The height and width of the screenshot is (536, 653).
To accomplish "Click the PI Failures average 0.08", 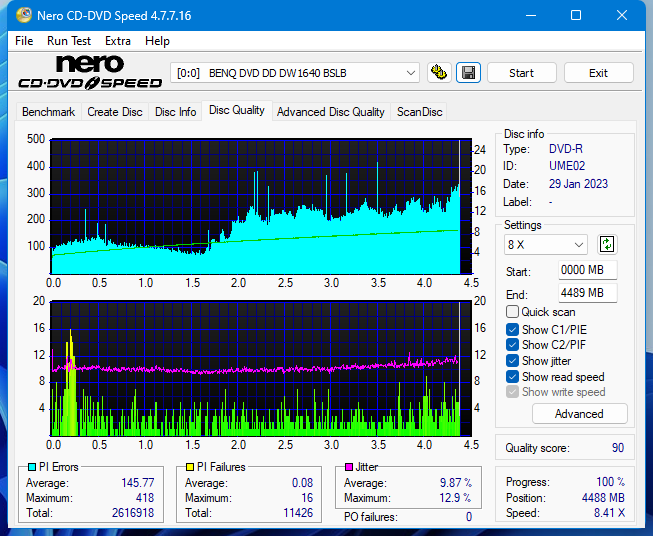I will 302,483.
